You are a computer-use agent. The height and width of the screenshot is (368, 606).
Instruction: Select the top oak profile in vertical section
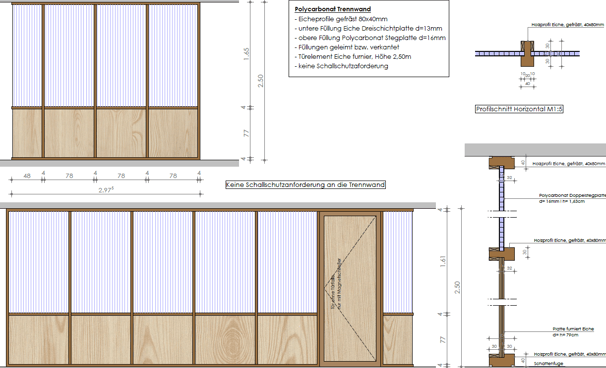(x=502, y=163)
